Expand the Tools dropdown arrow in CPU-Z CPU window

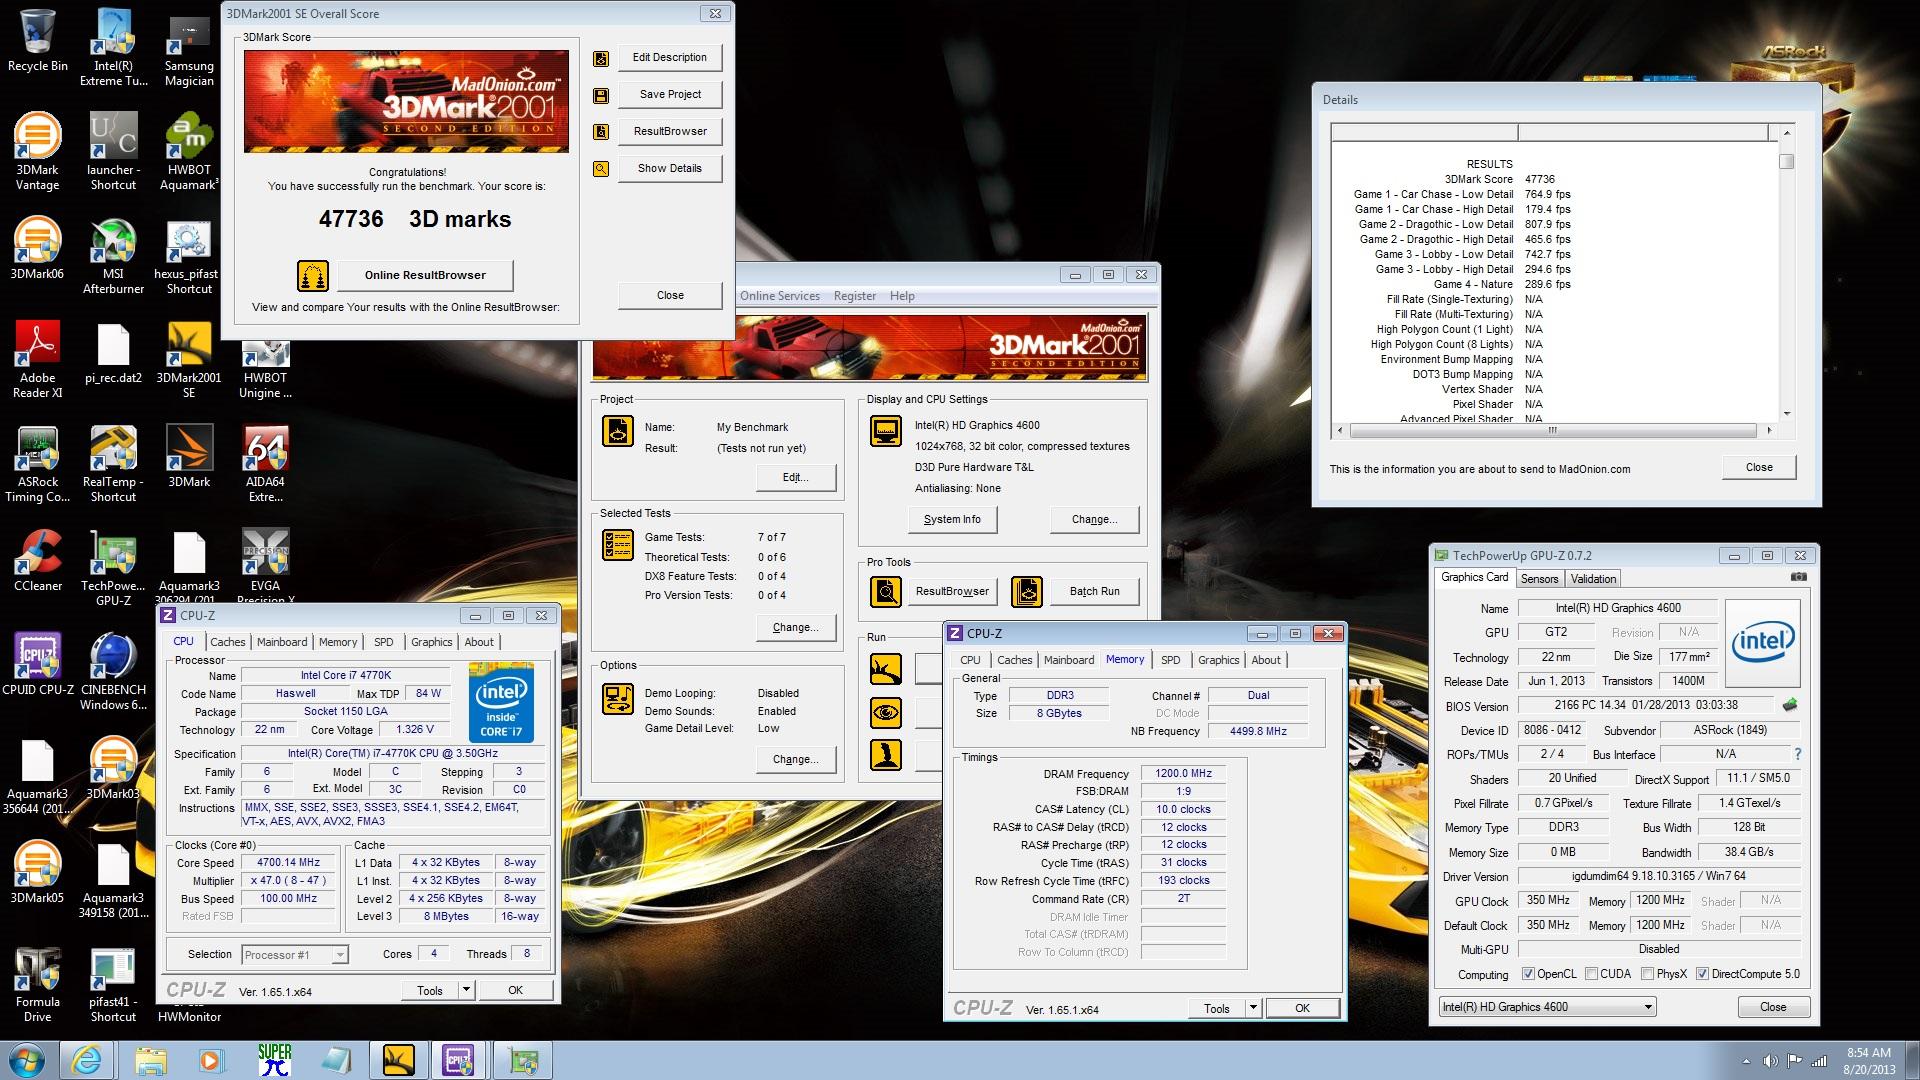pos(465,990)
